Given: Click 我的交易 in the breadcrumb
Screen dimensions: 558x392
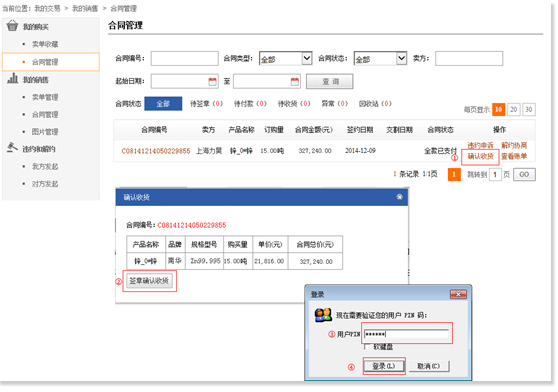Looking at the screenshot, I should tap(47, 9).
